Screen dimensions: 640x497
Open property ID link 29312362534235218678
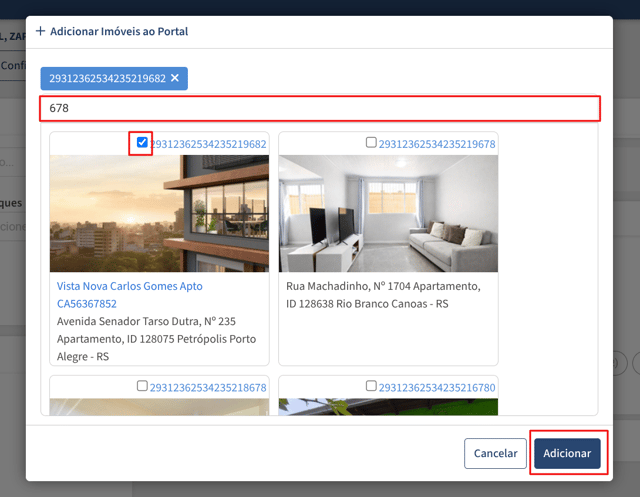[208, 388]
